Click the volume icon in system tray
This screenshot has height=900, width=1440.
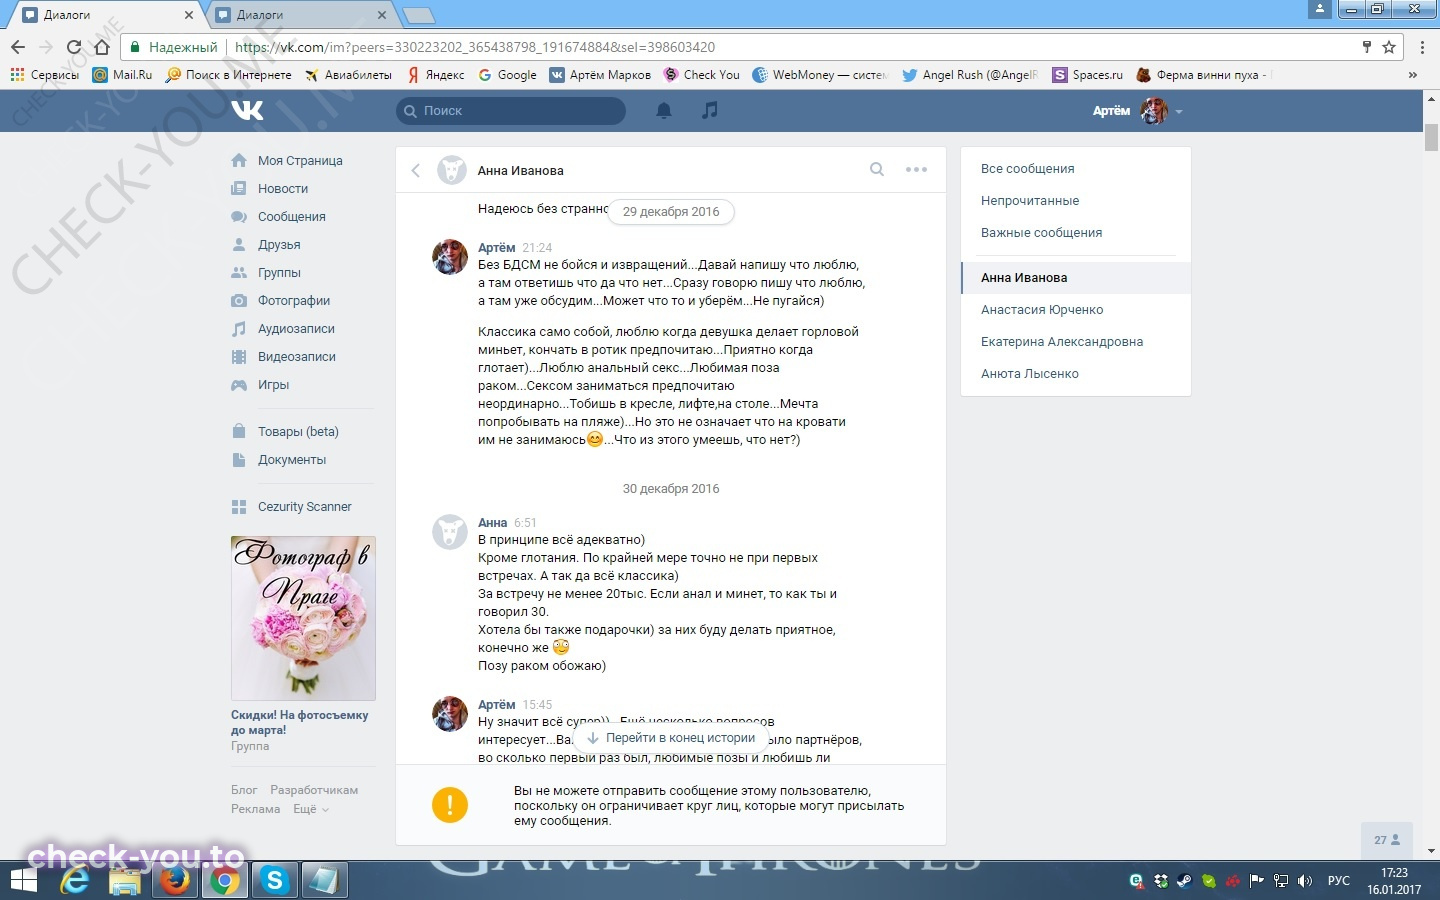(1304, 881)
